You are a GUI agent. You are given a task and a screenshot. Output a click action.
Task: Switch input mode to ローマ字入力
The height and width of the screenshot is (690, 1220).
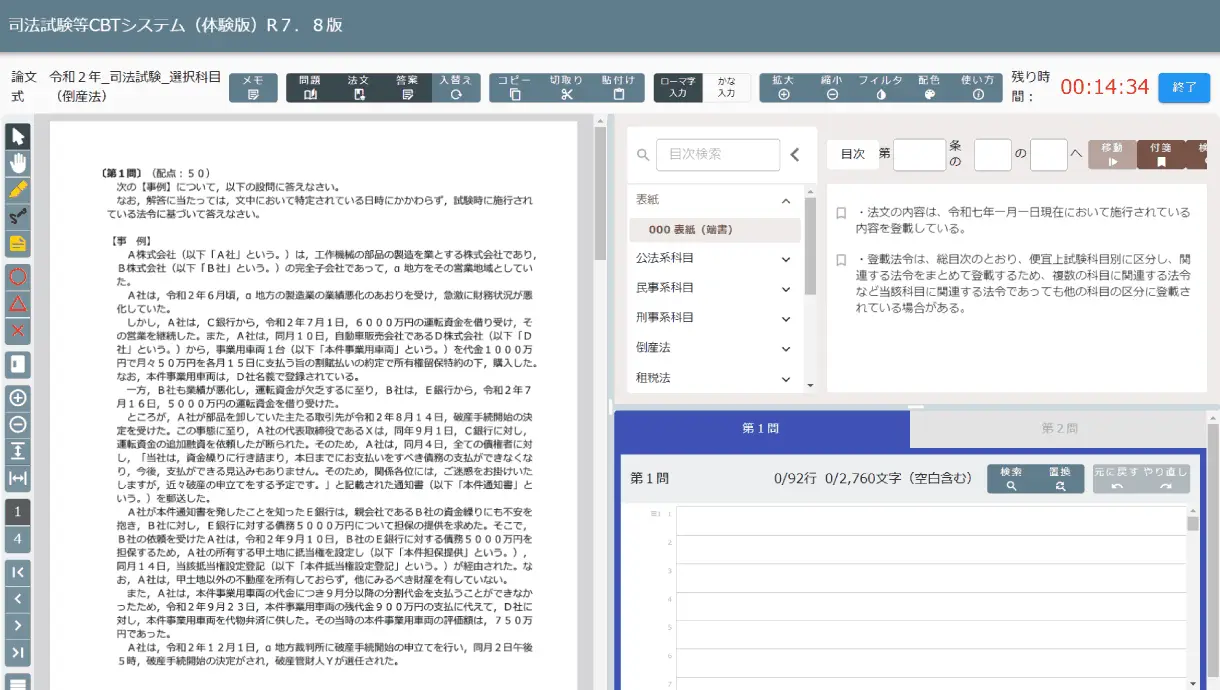point(678,88)
